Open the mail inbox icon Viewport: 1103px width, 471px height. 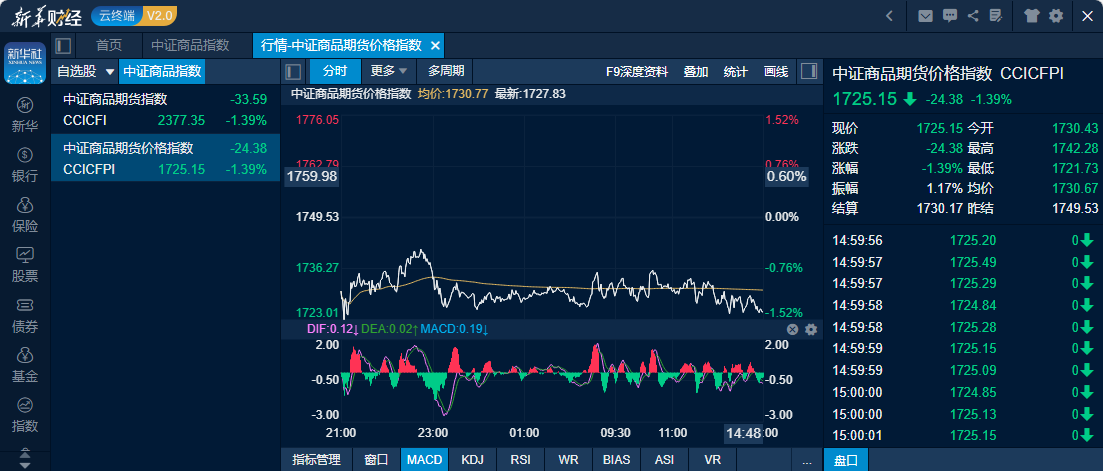tap(925, 16)
